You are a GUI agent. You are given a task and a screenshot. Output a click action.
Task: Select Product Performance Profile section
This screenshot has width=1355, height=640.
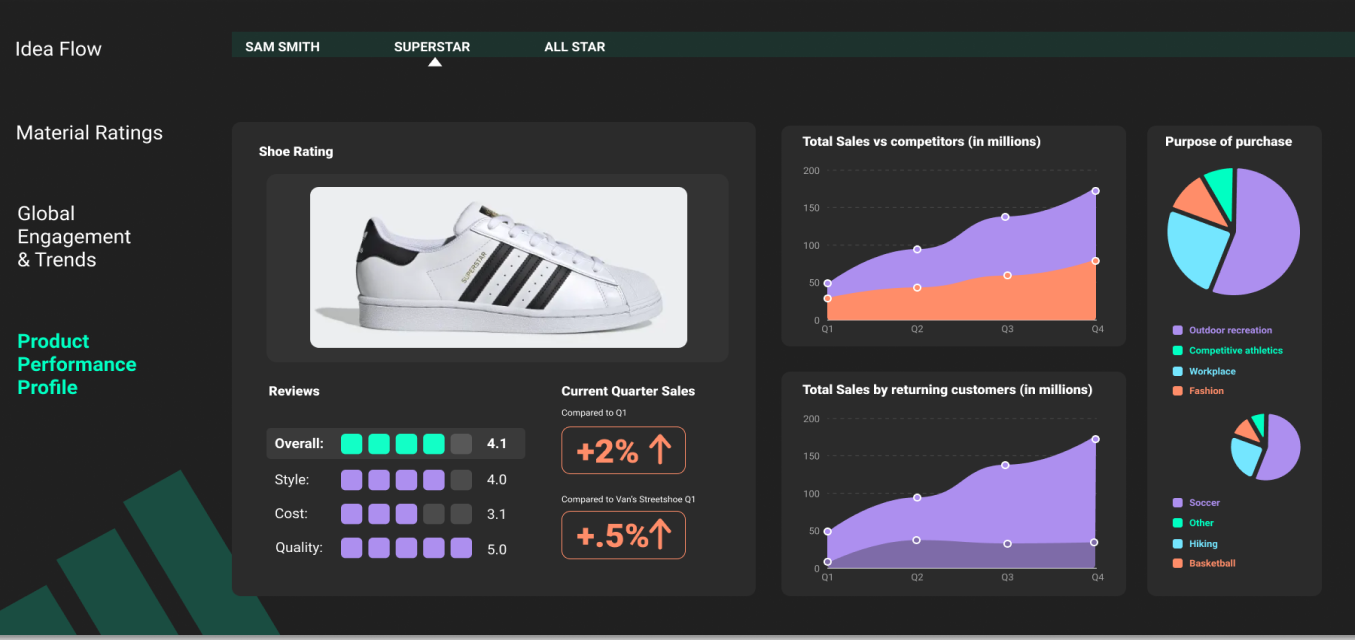click(x=77, y=364)
